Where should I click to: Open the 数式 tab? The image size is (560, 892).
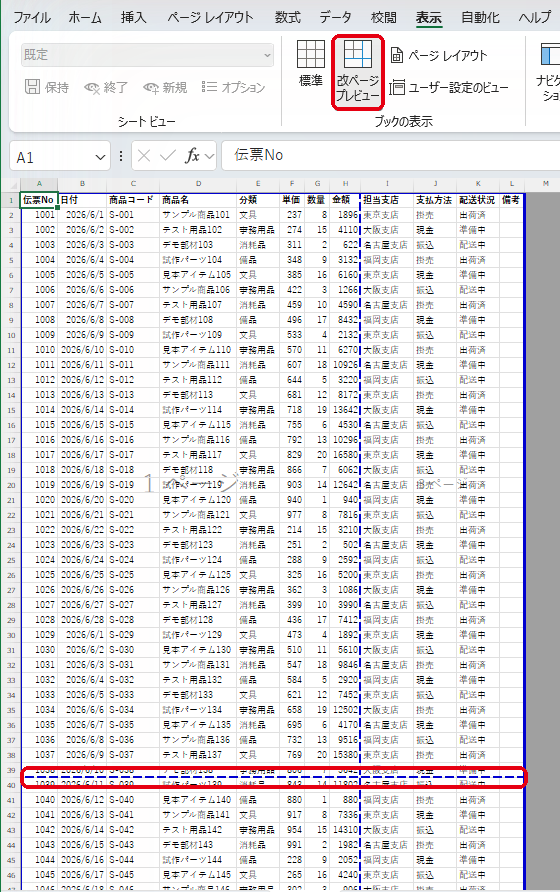287,18
